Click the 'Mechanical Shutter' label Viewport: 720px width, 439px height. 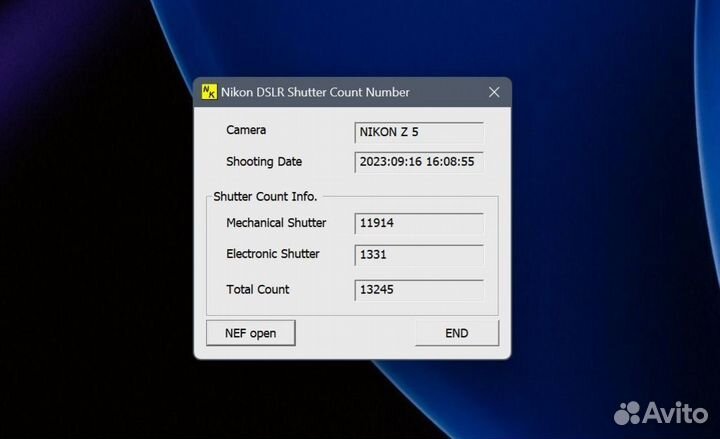coord(276,223)
